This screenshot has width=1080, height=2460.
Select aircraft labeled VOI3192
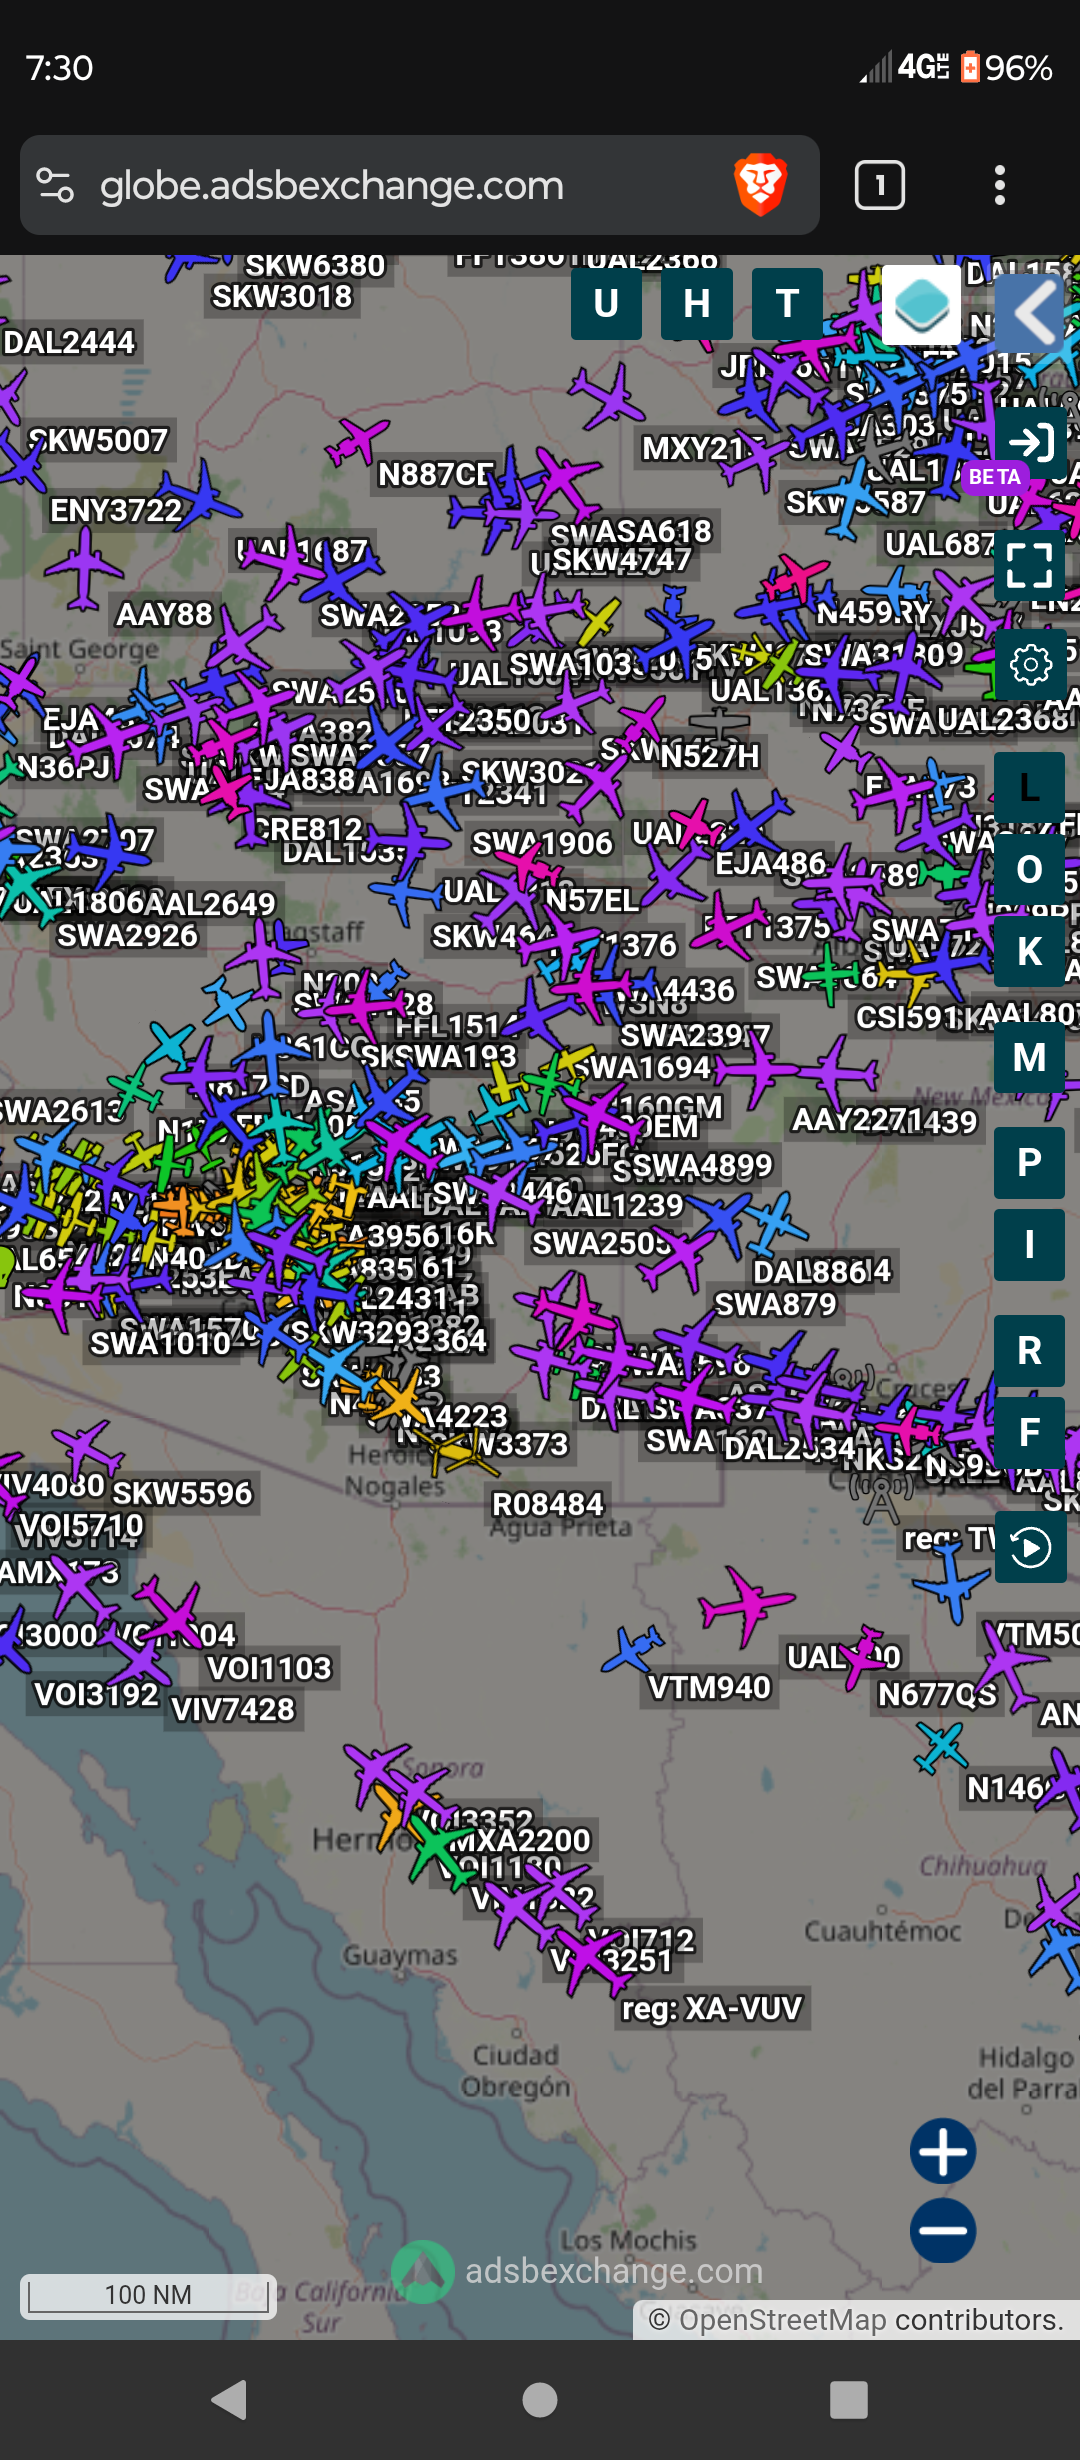[x=97, y=1694]
